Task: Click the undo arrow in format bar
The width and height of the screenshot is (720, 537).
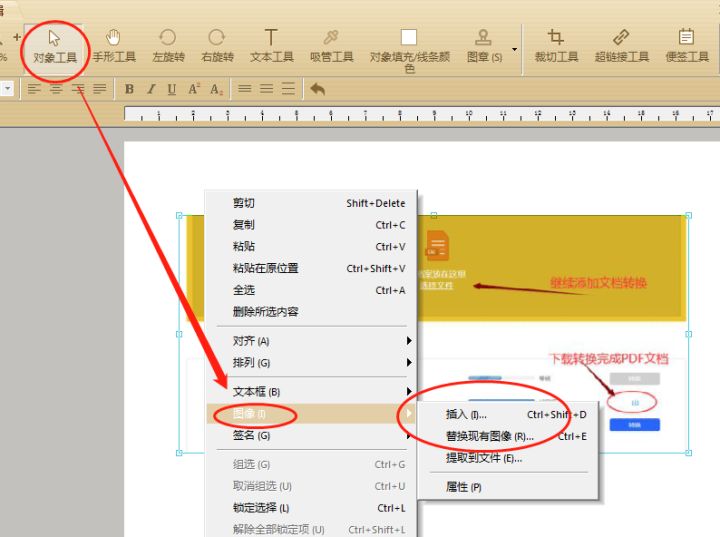Action: (317, 89)
